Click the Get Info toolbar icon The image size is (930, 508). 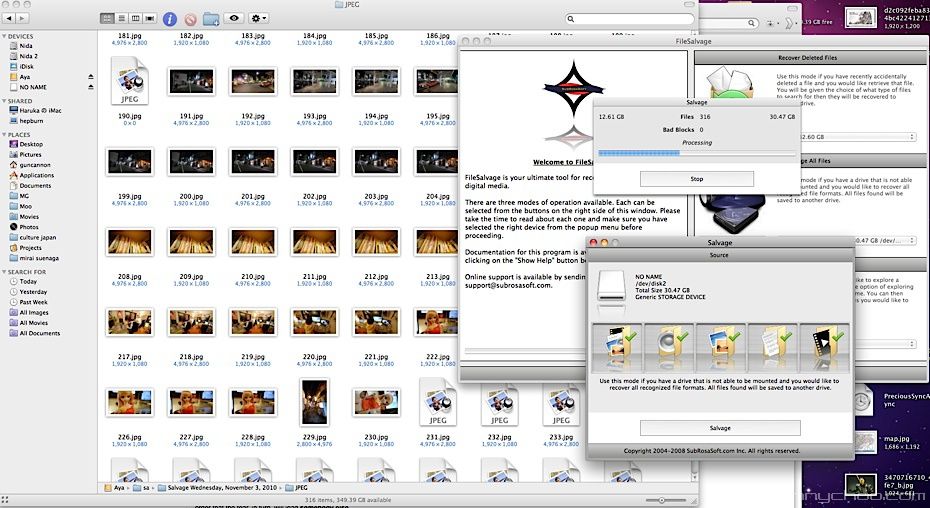169,18
